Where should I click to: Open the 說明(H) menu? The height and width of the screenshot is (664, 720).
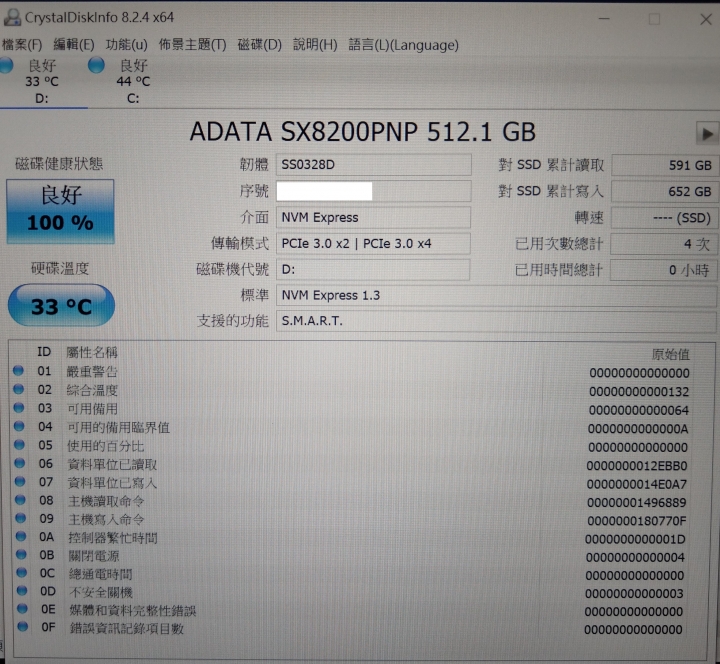[315, 45]
